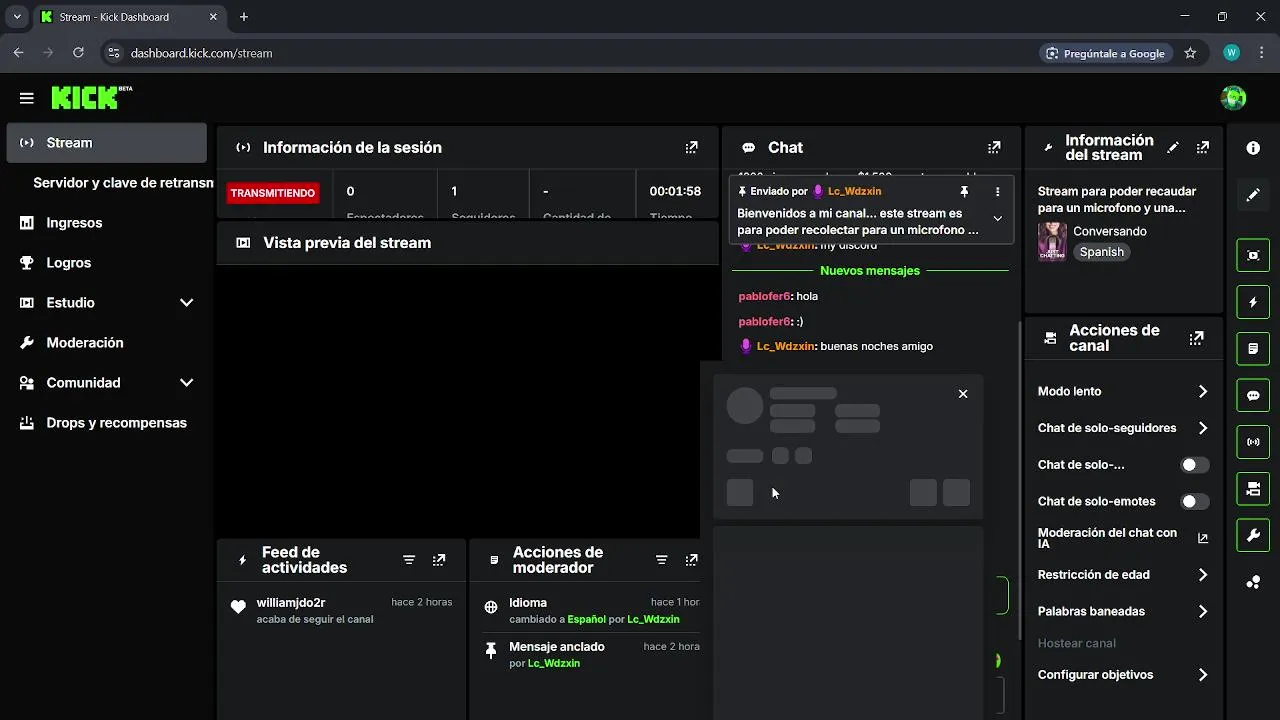The height and width of the screenshot is (720, 1280).
Task: Click the Conversando category thumbnail
Action: [x=1052, y=241]
